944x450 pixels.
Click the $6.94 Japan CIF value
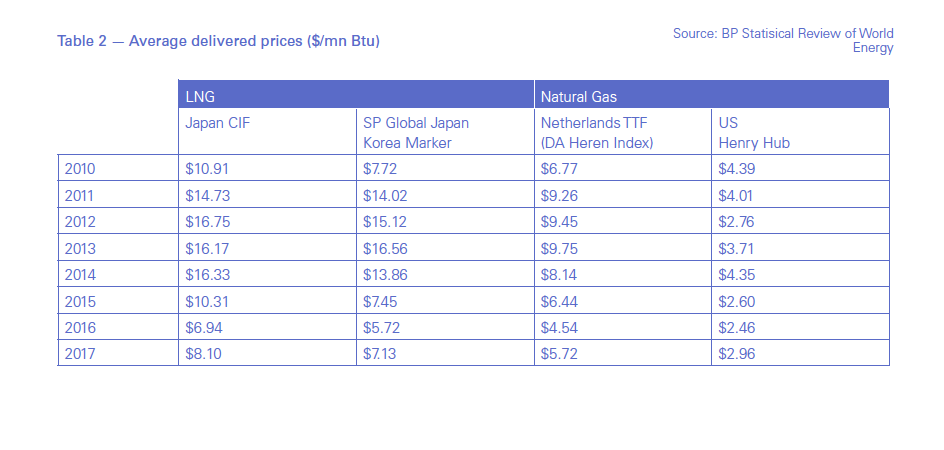pos(203,327)
